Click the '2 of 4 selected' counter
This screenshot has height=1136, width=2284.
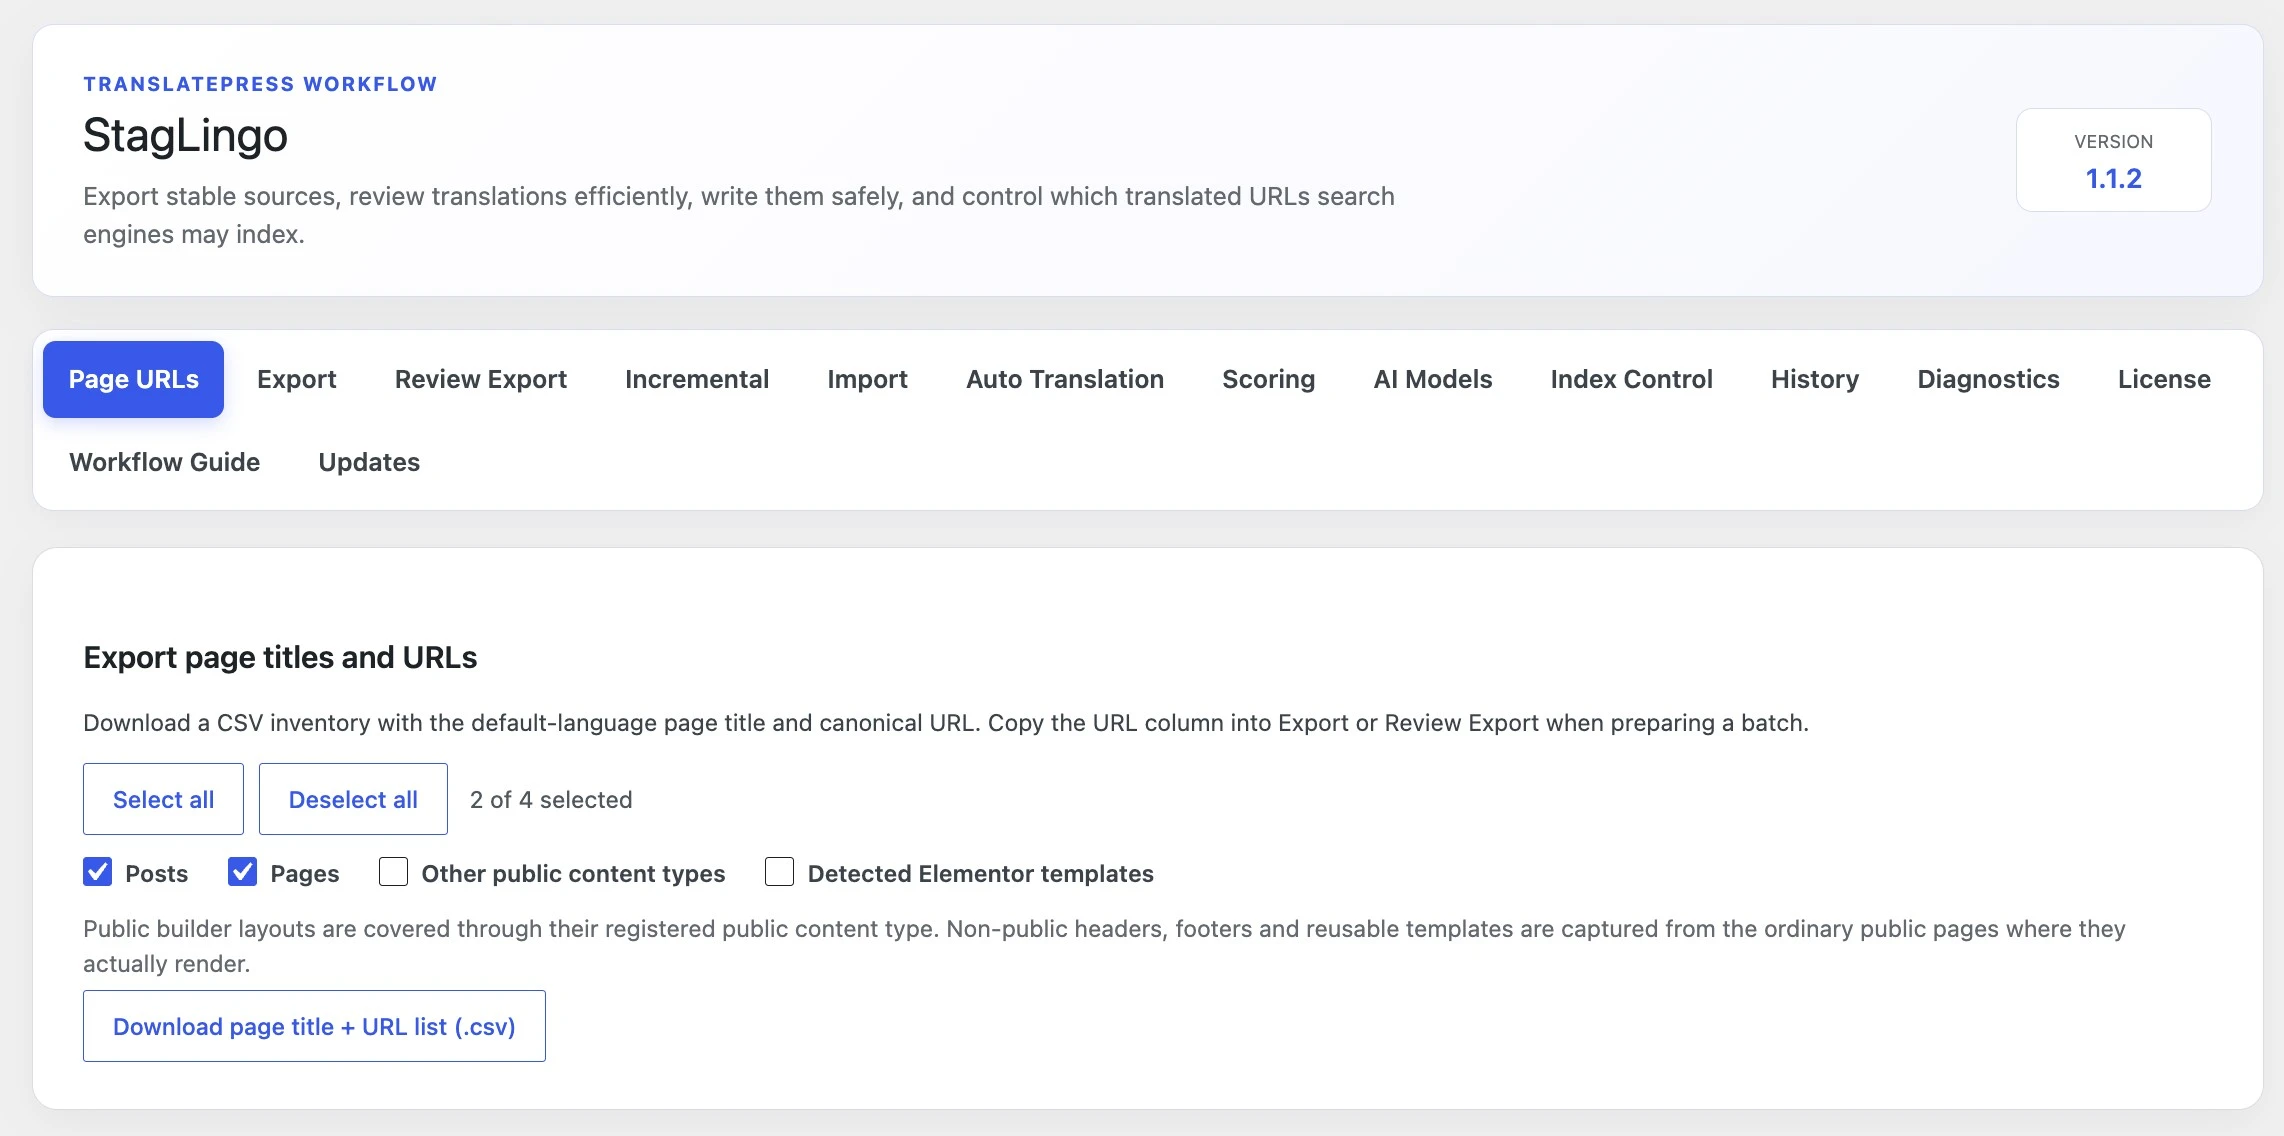pyautogui.click(x=551, y=800)
